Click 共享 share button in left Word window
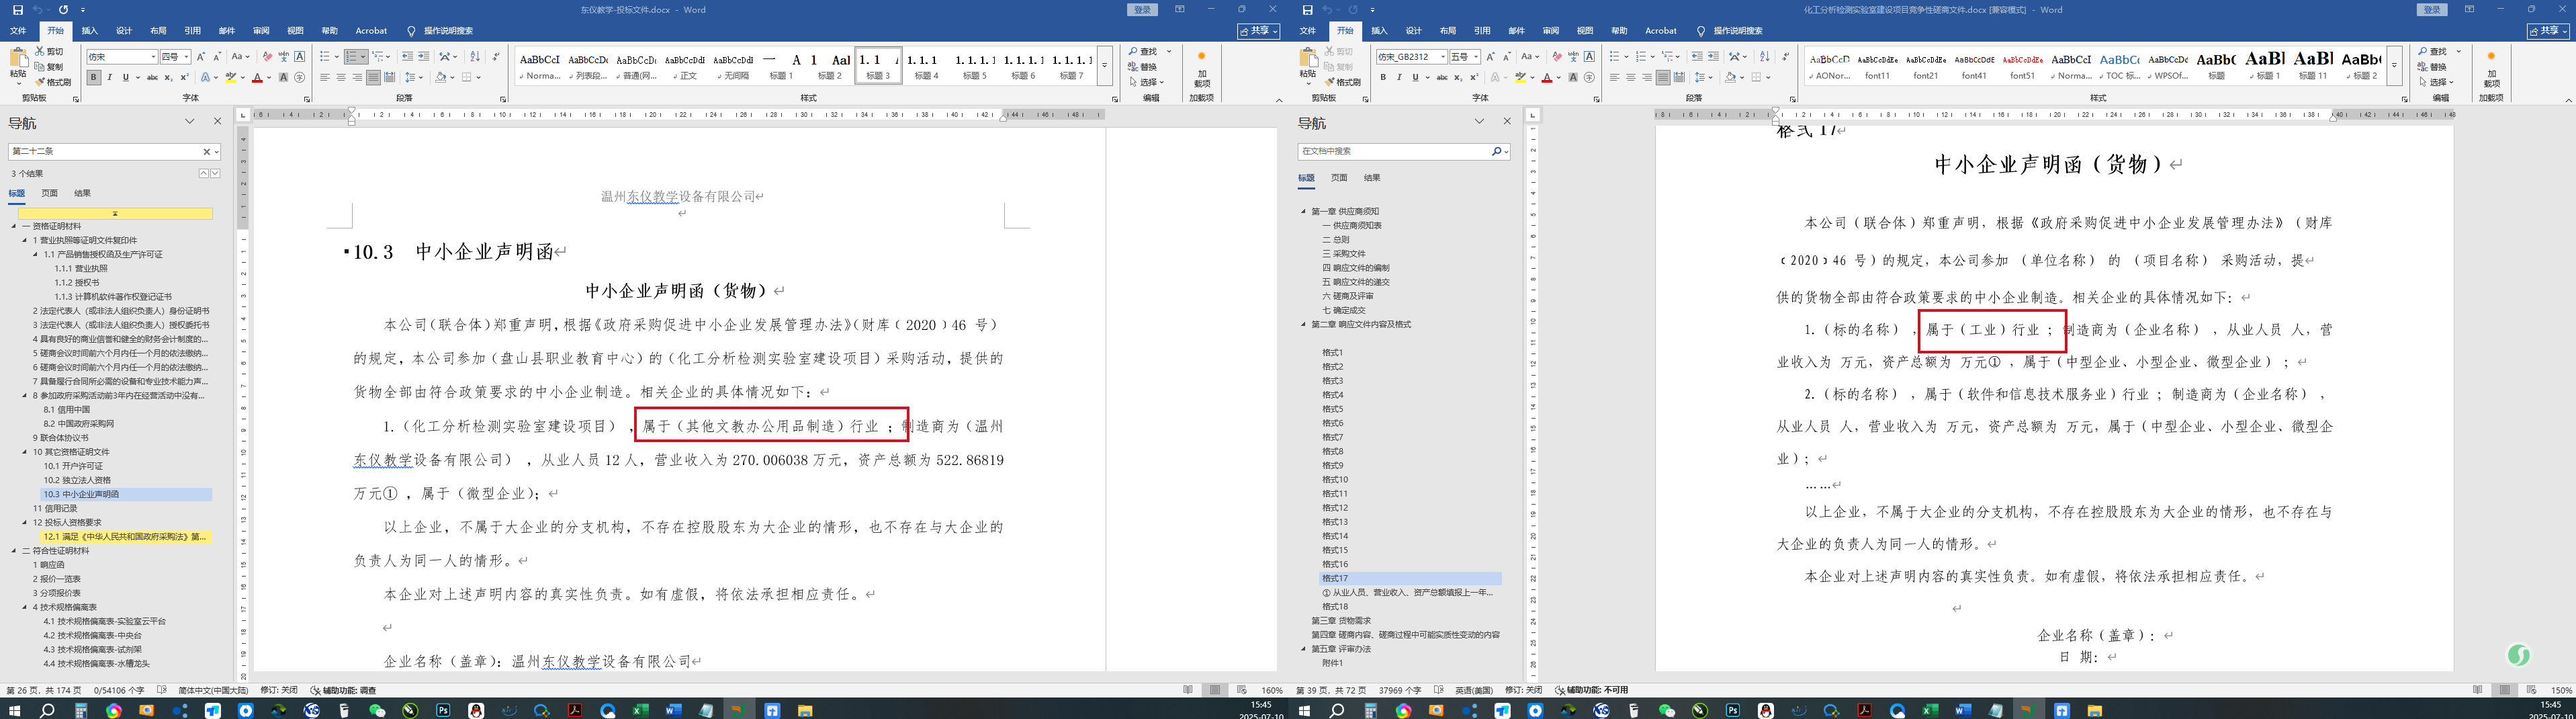 [x=1258, y=31]
